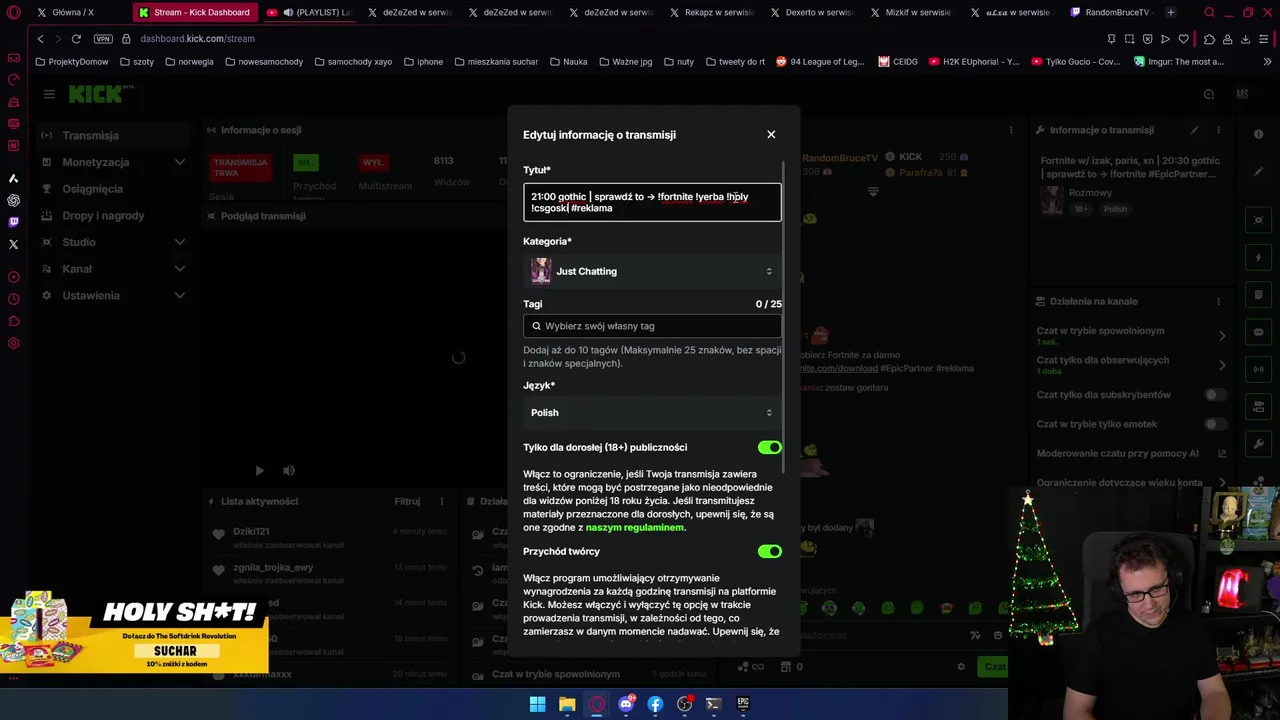Open AI chat moderation external link icon
This screenshot has height=720, width=1280.
(x=1222, y=453)
